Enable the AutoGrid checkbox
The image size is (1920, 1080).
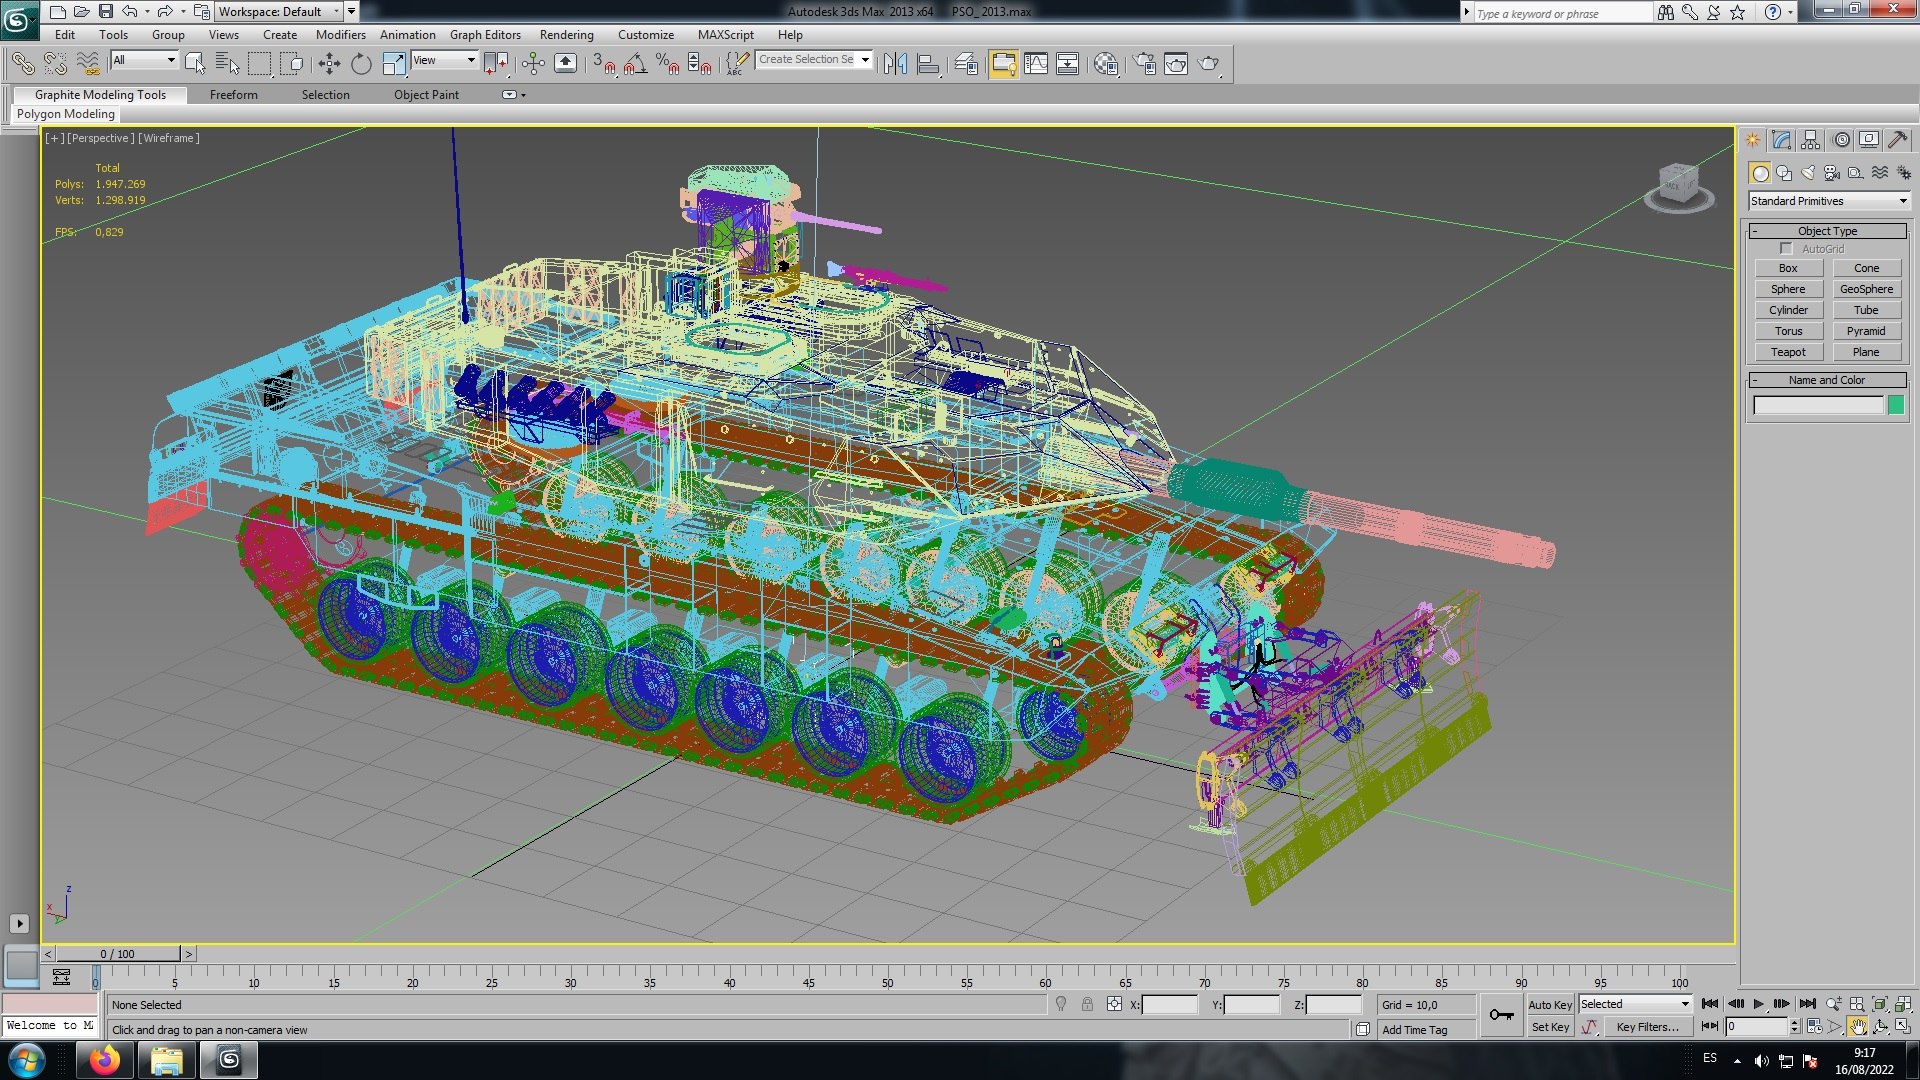pos(1786,248)
